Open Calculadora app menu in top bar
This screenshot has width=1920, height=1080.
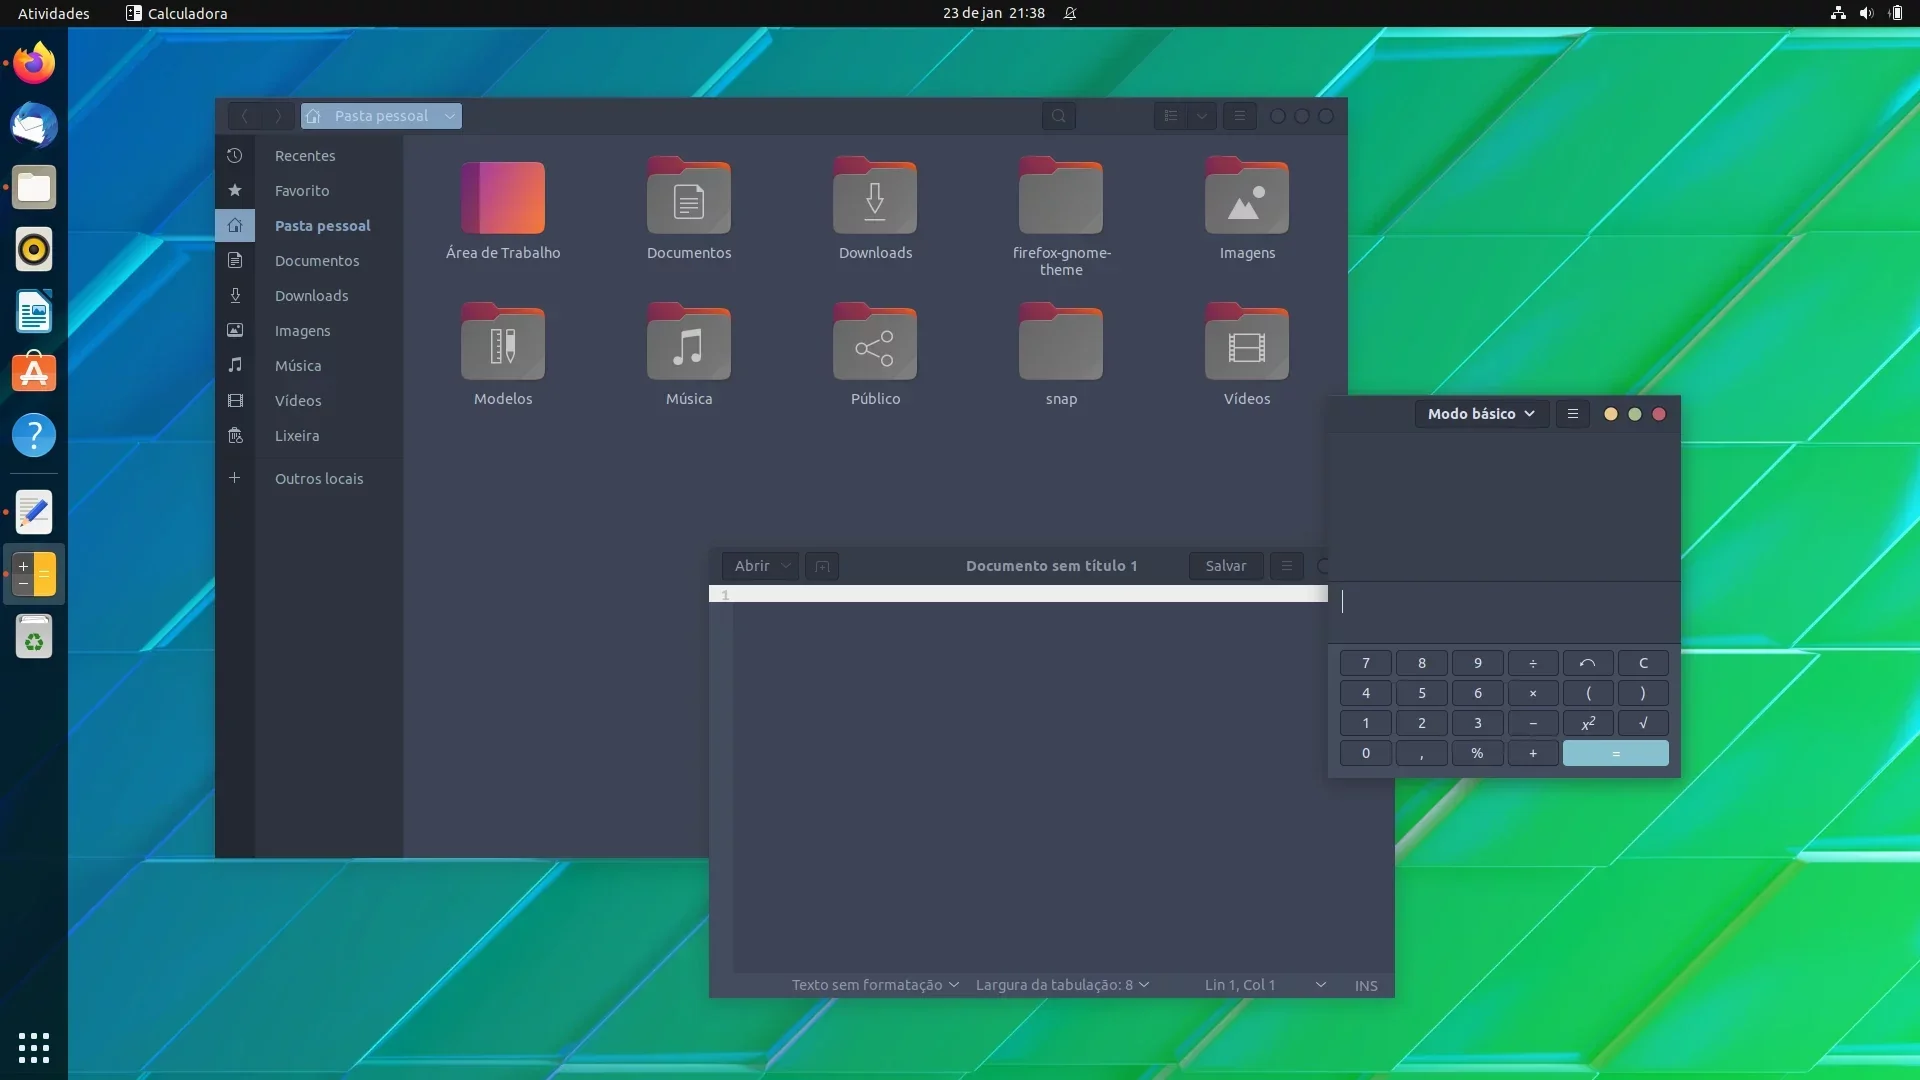point(177,13)
